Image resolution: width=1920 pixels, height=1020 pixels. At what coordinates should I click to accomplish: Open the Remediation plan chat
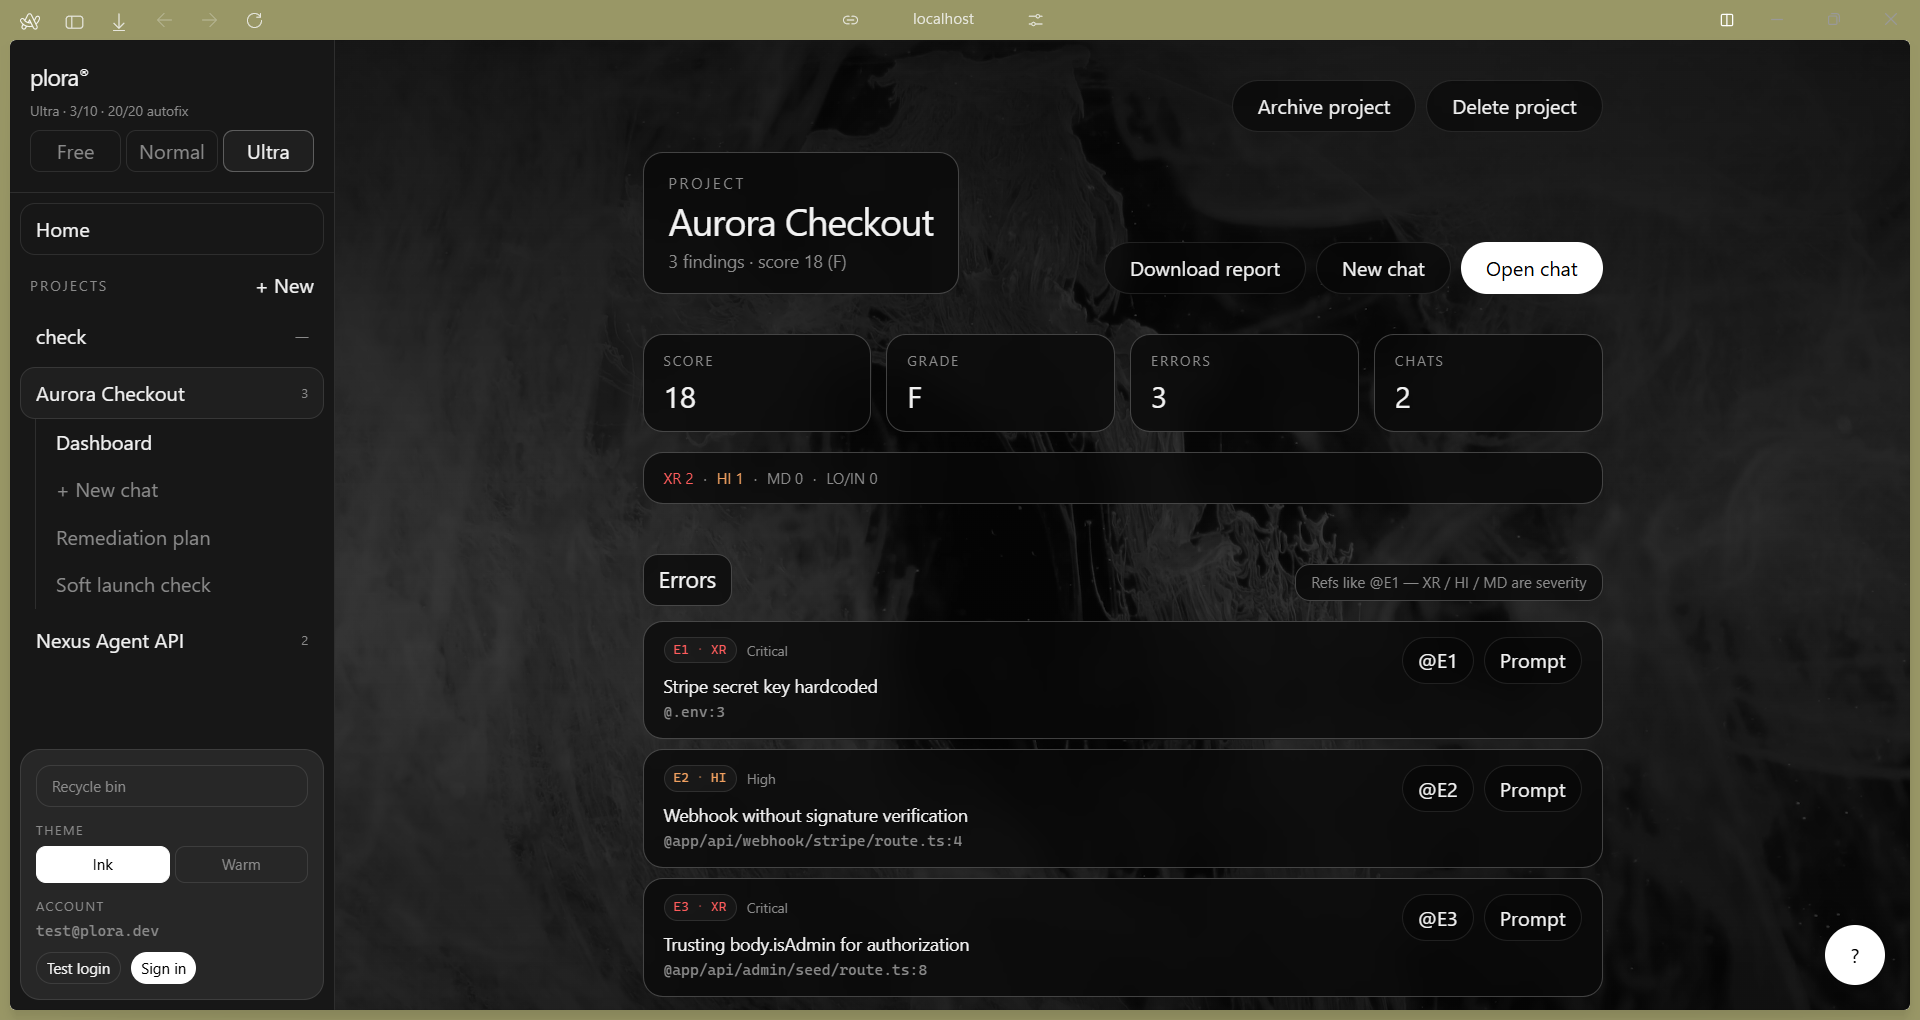[x=133, y=538]
